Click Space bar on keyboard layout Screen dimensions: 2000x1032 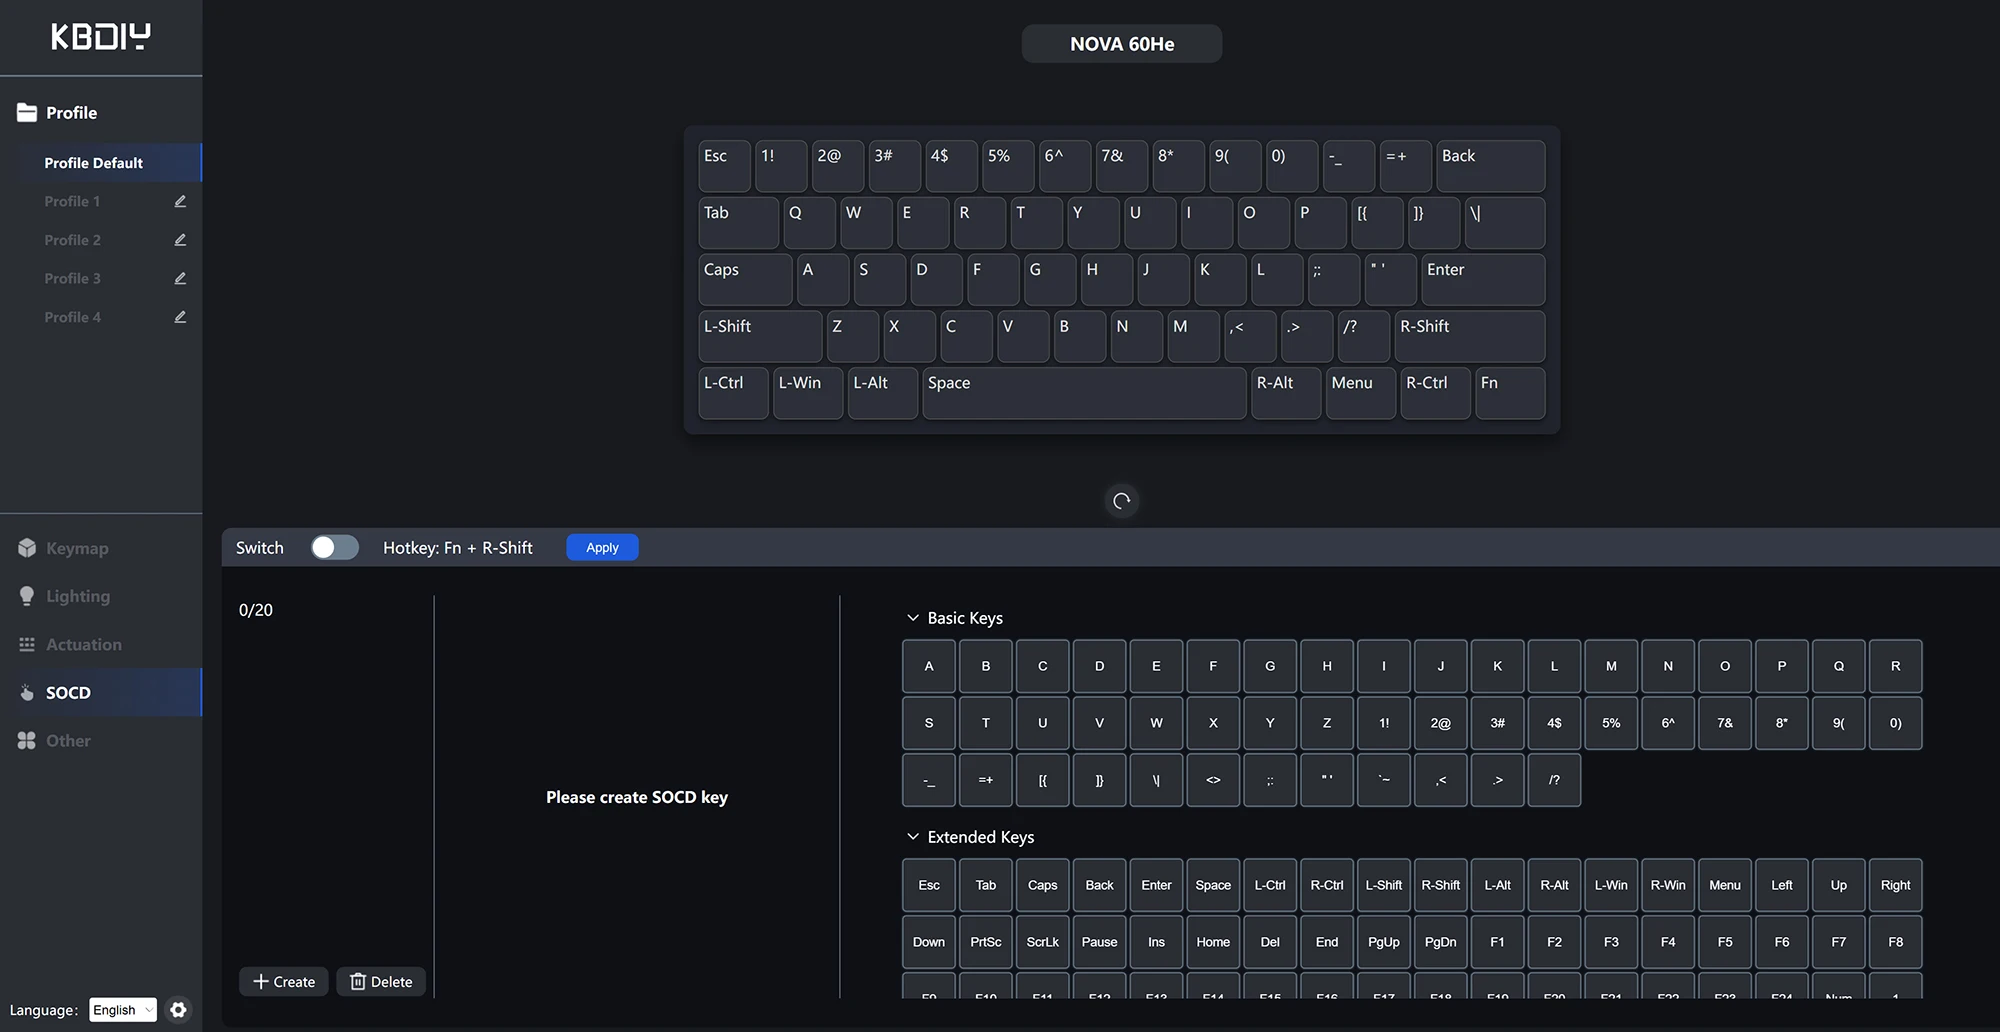point(1084,393)
